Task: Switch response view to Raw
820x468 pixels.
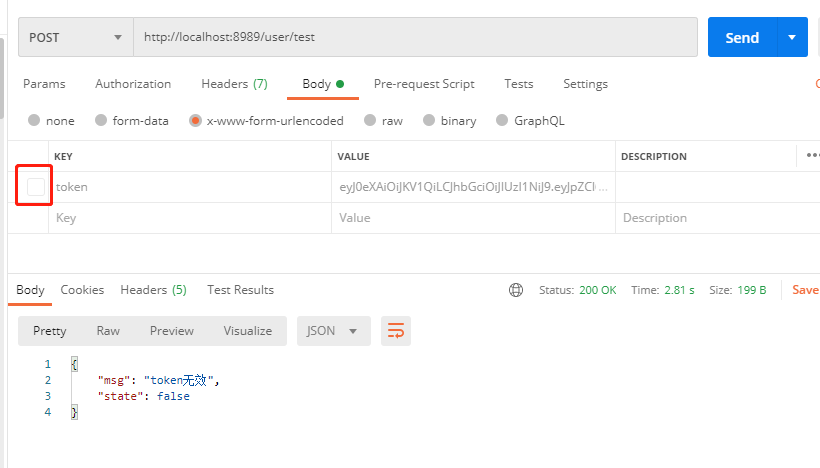Action: click(108, 331)
